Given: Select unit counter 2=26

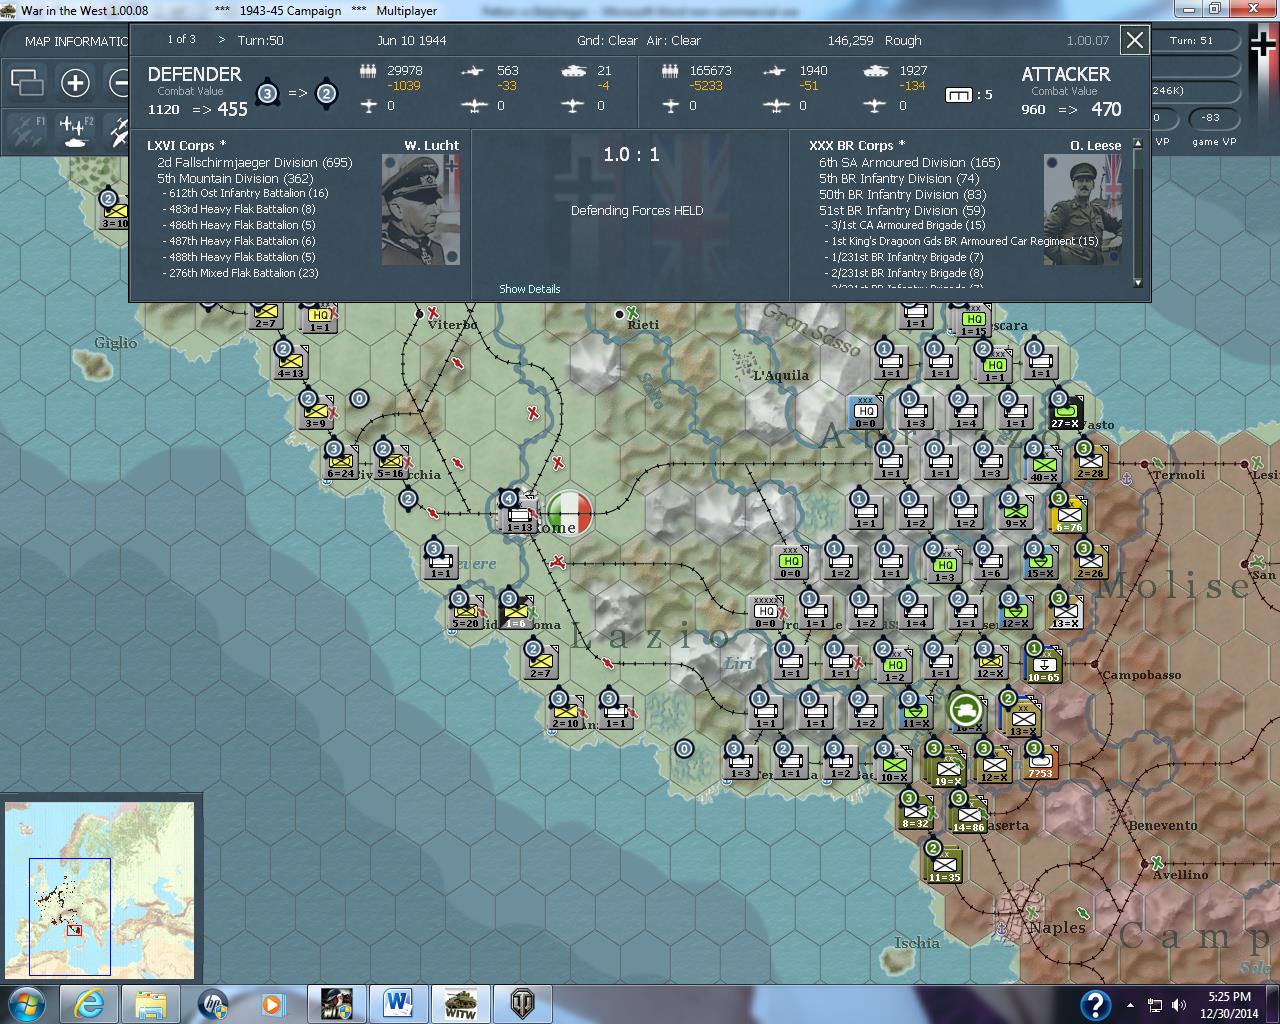Looking at the screenshot, I should (1091, 561).
